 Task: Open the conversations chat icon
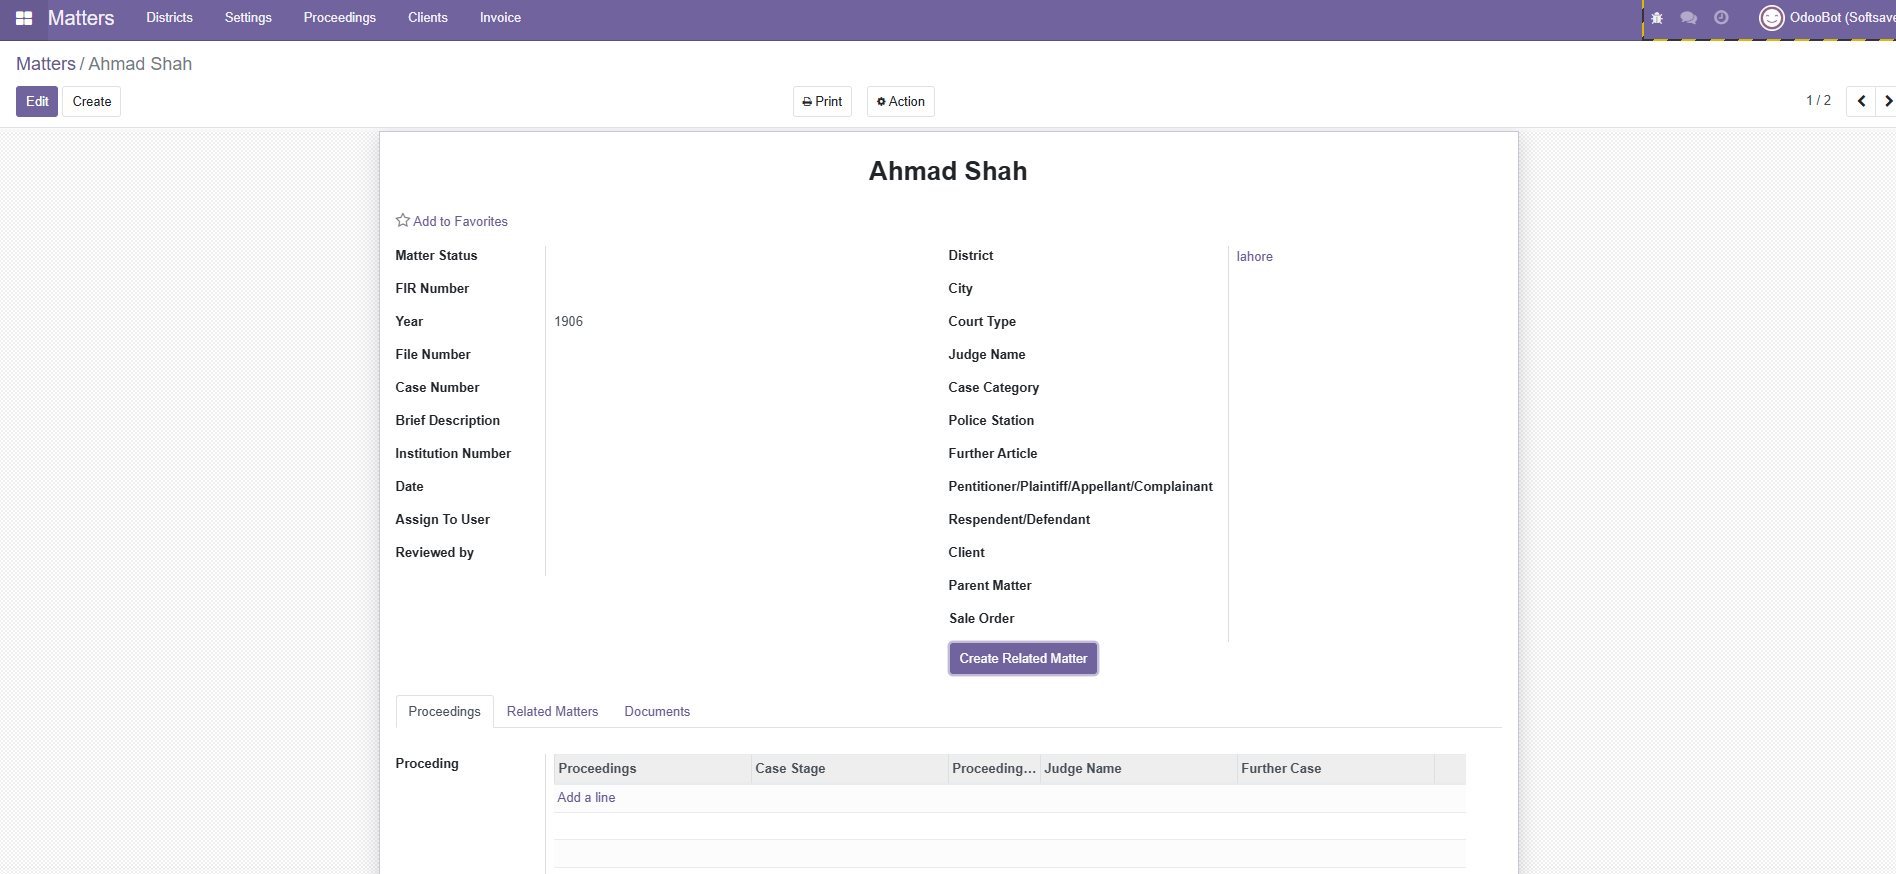1689,18
